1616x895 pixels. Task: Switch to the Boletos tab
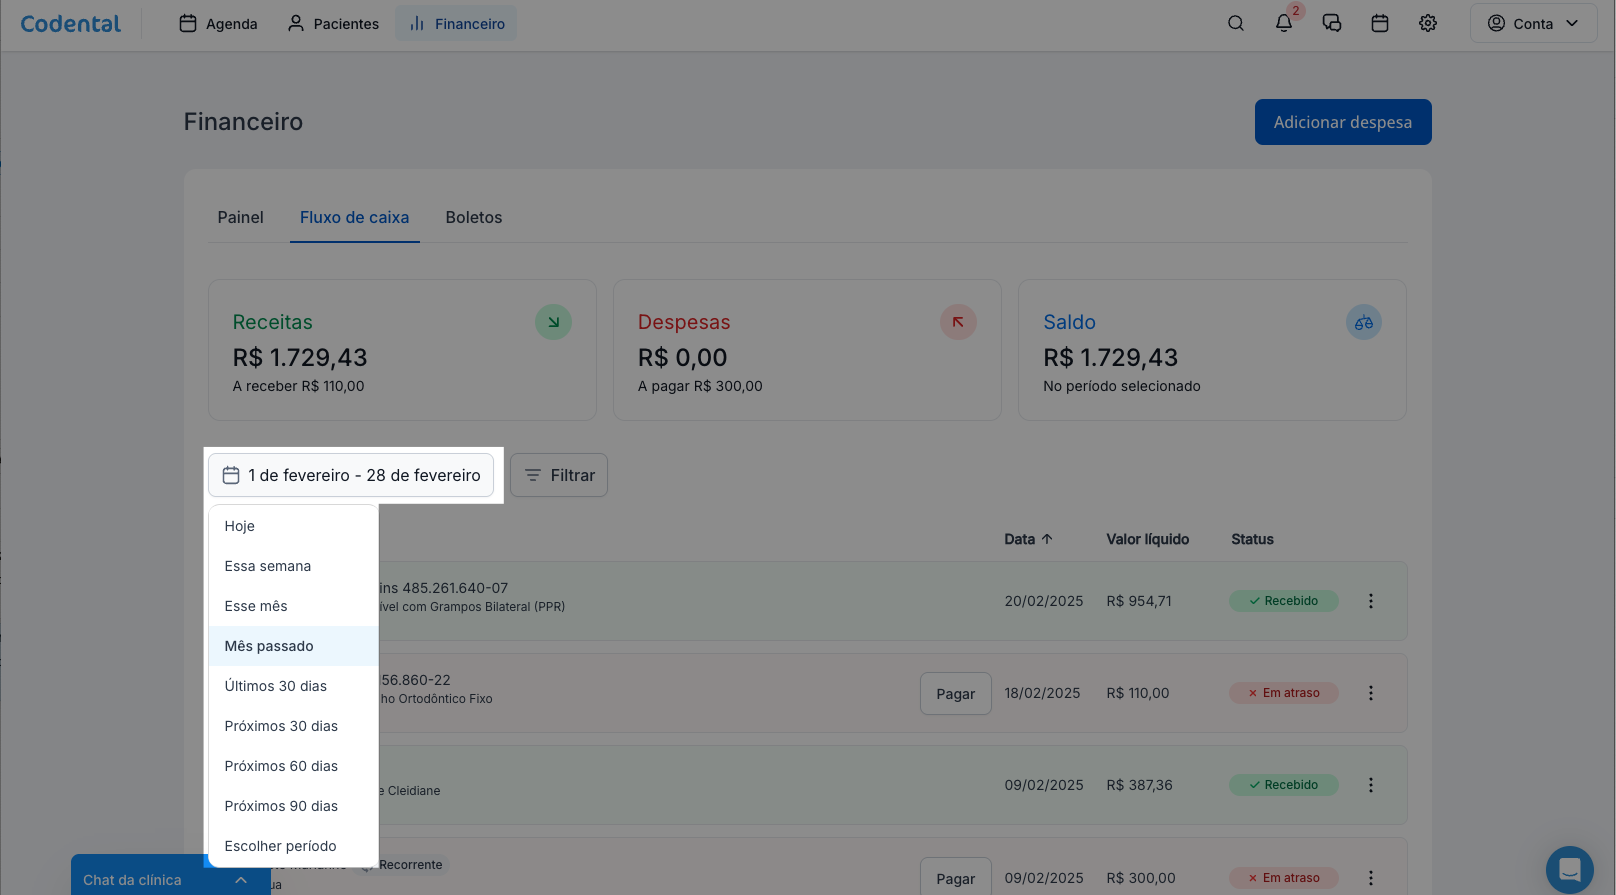pyautogui.click(x=474, y=217)
